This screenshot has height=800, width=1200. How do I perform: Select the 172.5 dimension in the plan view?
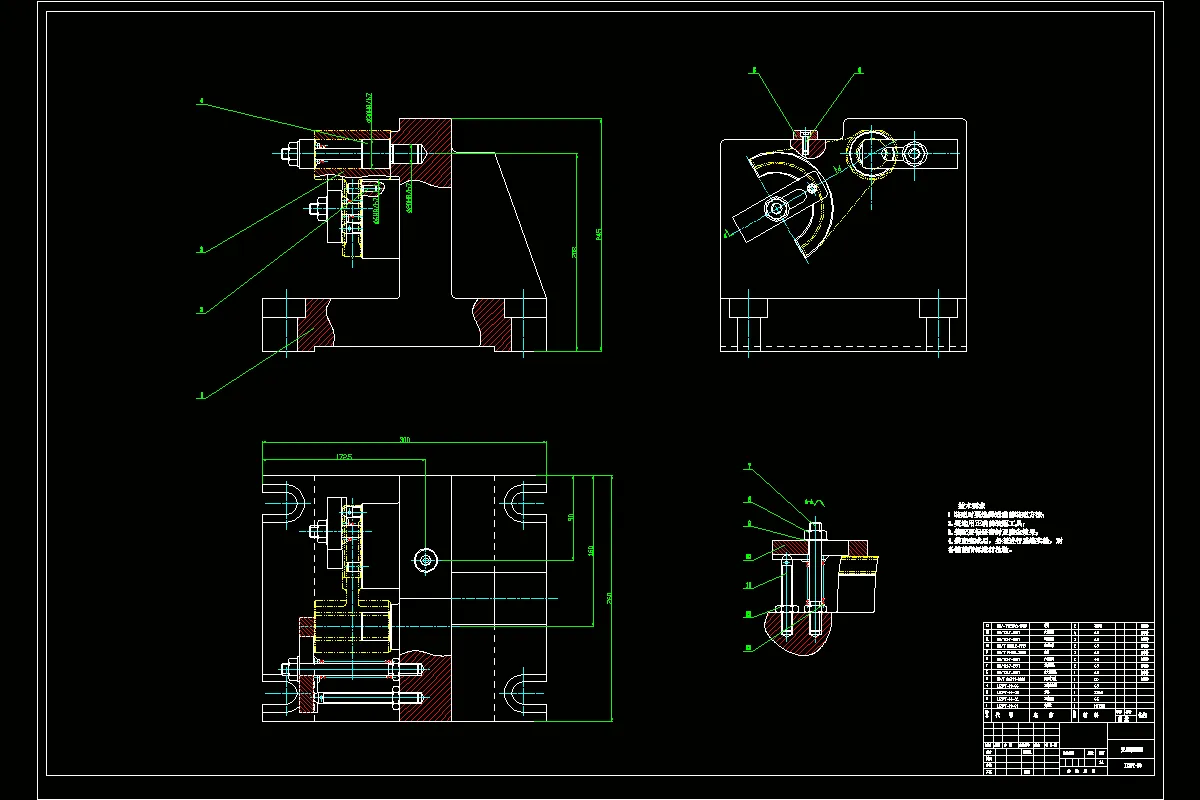point(343,458)
